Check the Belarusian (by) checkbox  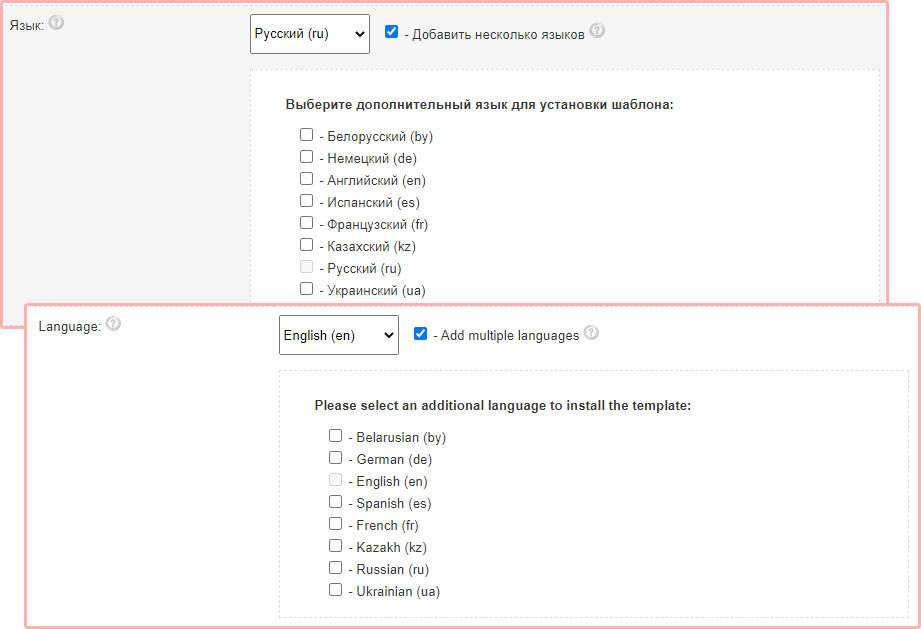point(336,436)
